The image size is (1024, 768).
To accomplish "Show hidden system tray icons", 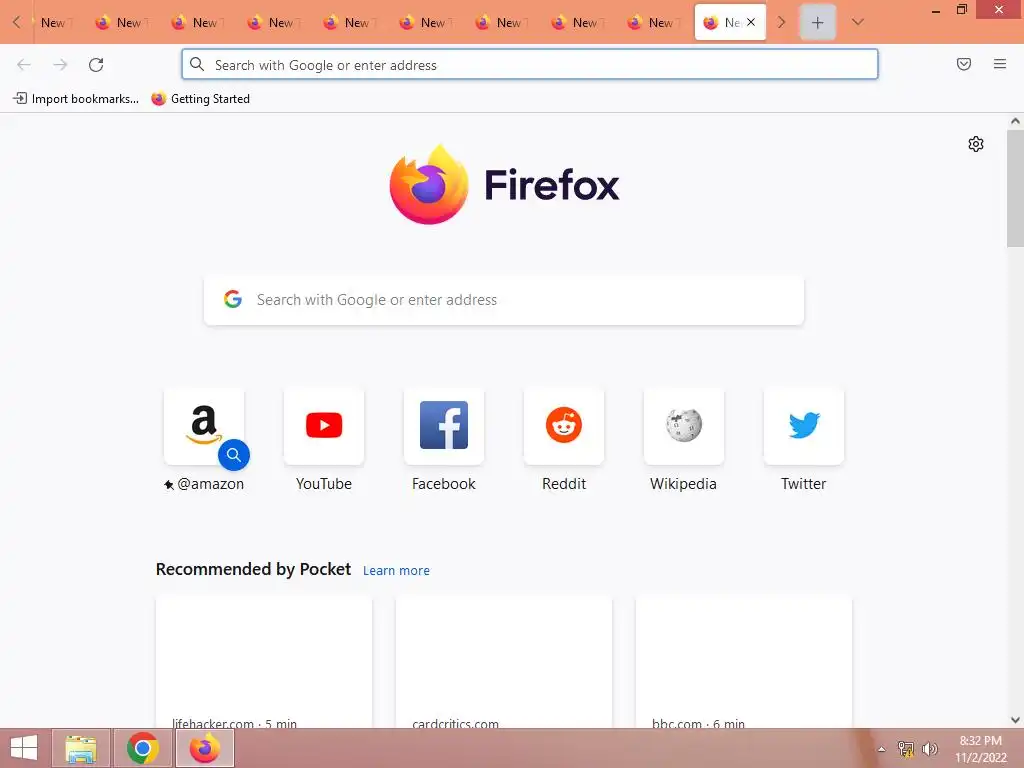I will 881,749.
